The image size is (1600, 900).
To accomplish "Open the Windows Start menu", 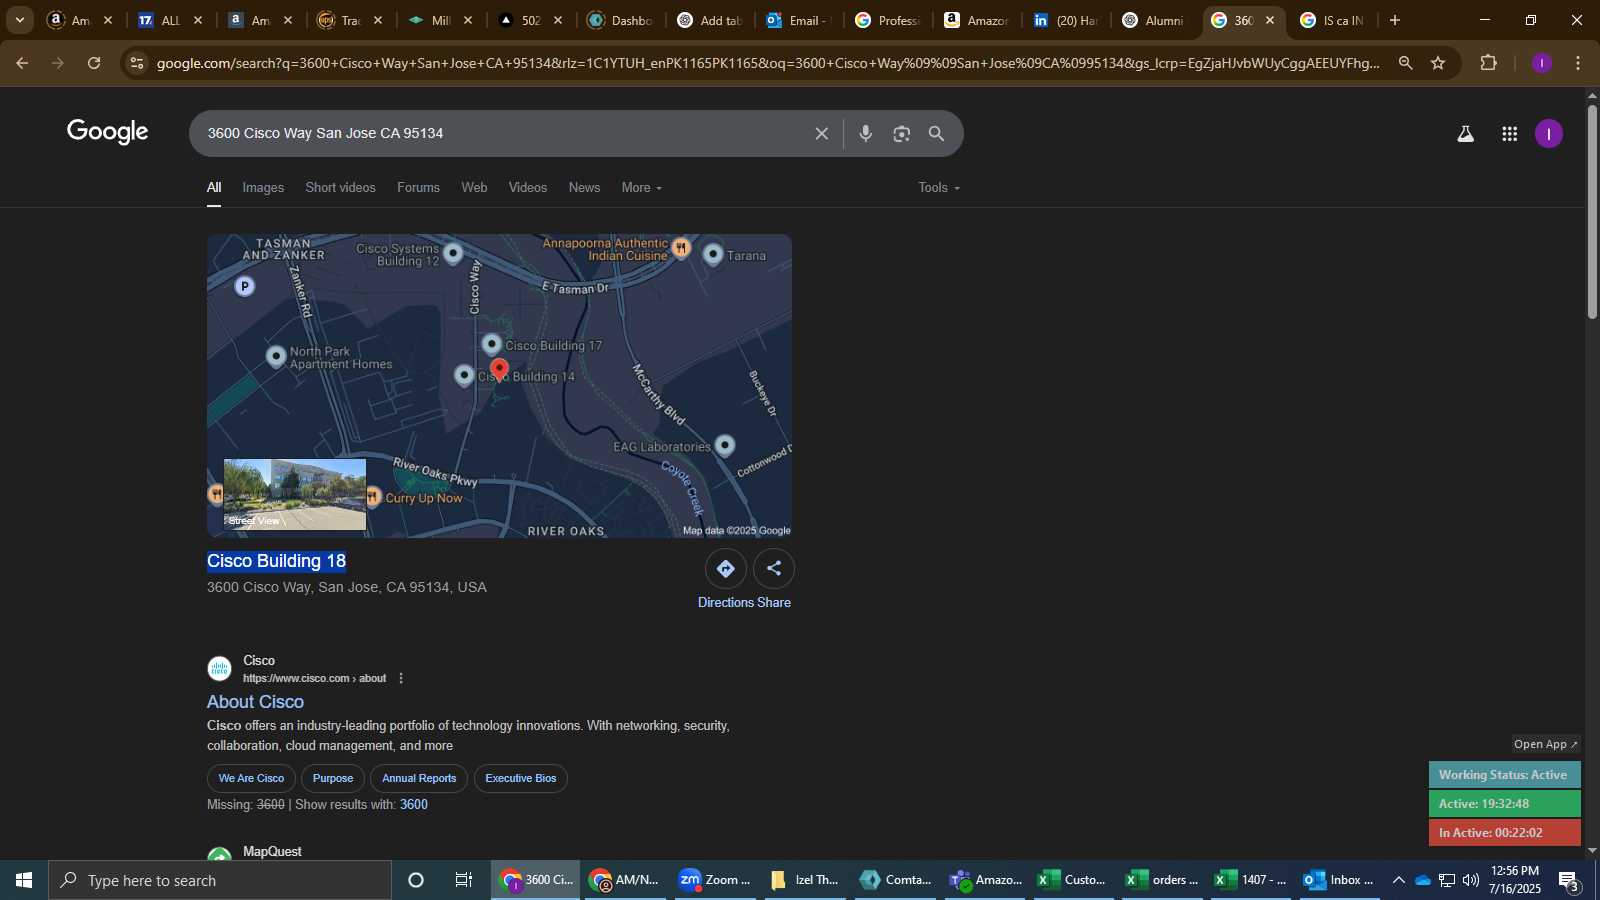I will 24,880.
